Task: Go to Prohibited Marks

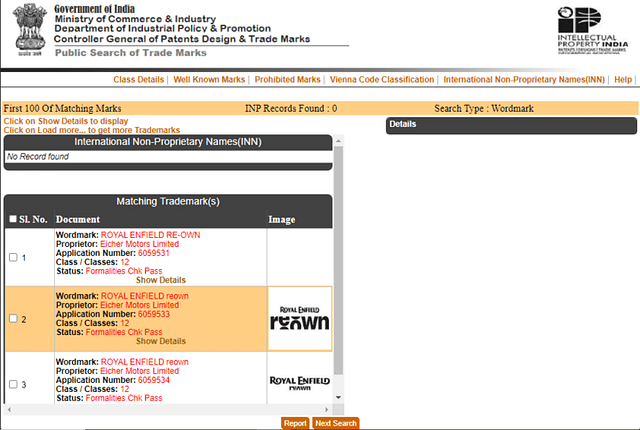Action: click(x=287, y=80)
